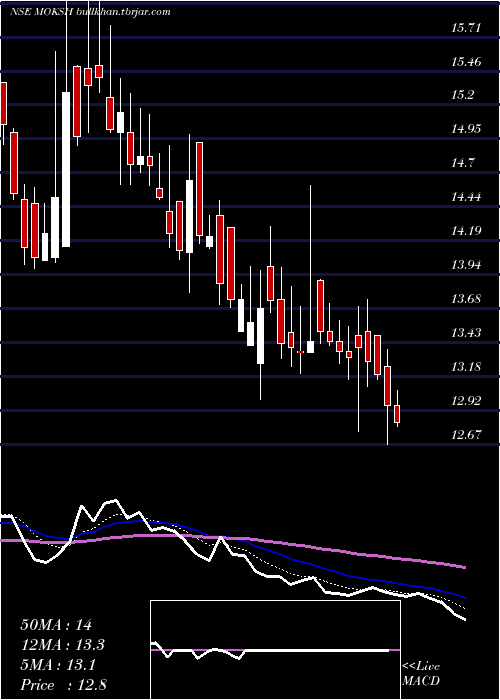500x700 pixels.
Task: Click the 14.95 price axis label
Action: click(466, 129)
